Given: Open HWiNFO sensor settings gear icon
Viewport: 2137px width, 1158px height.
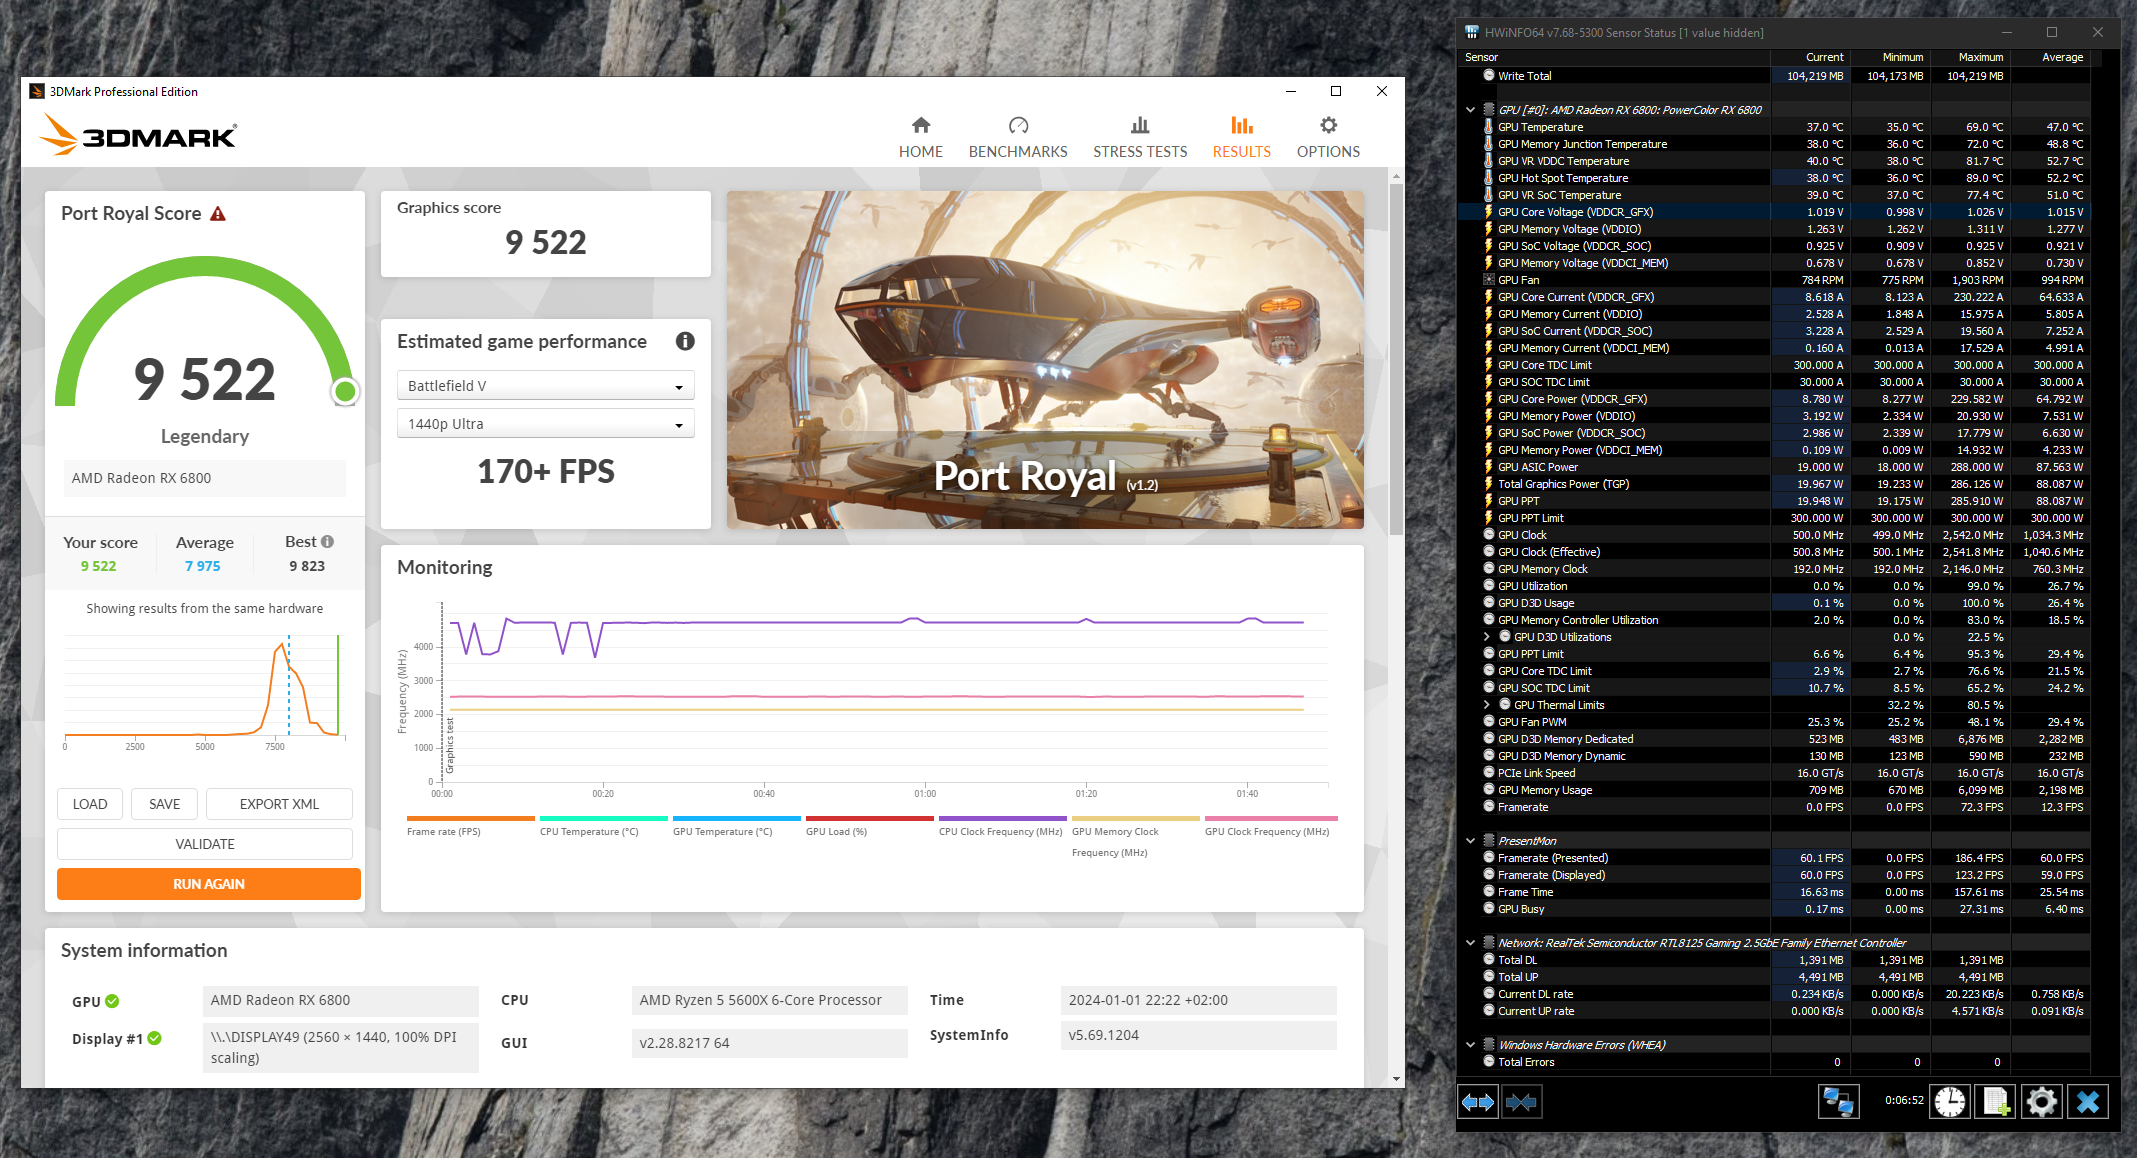Looking at the screenshot, I should [2041, 1102].
